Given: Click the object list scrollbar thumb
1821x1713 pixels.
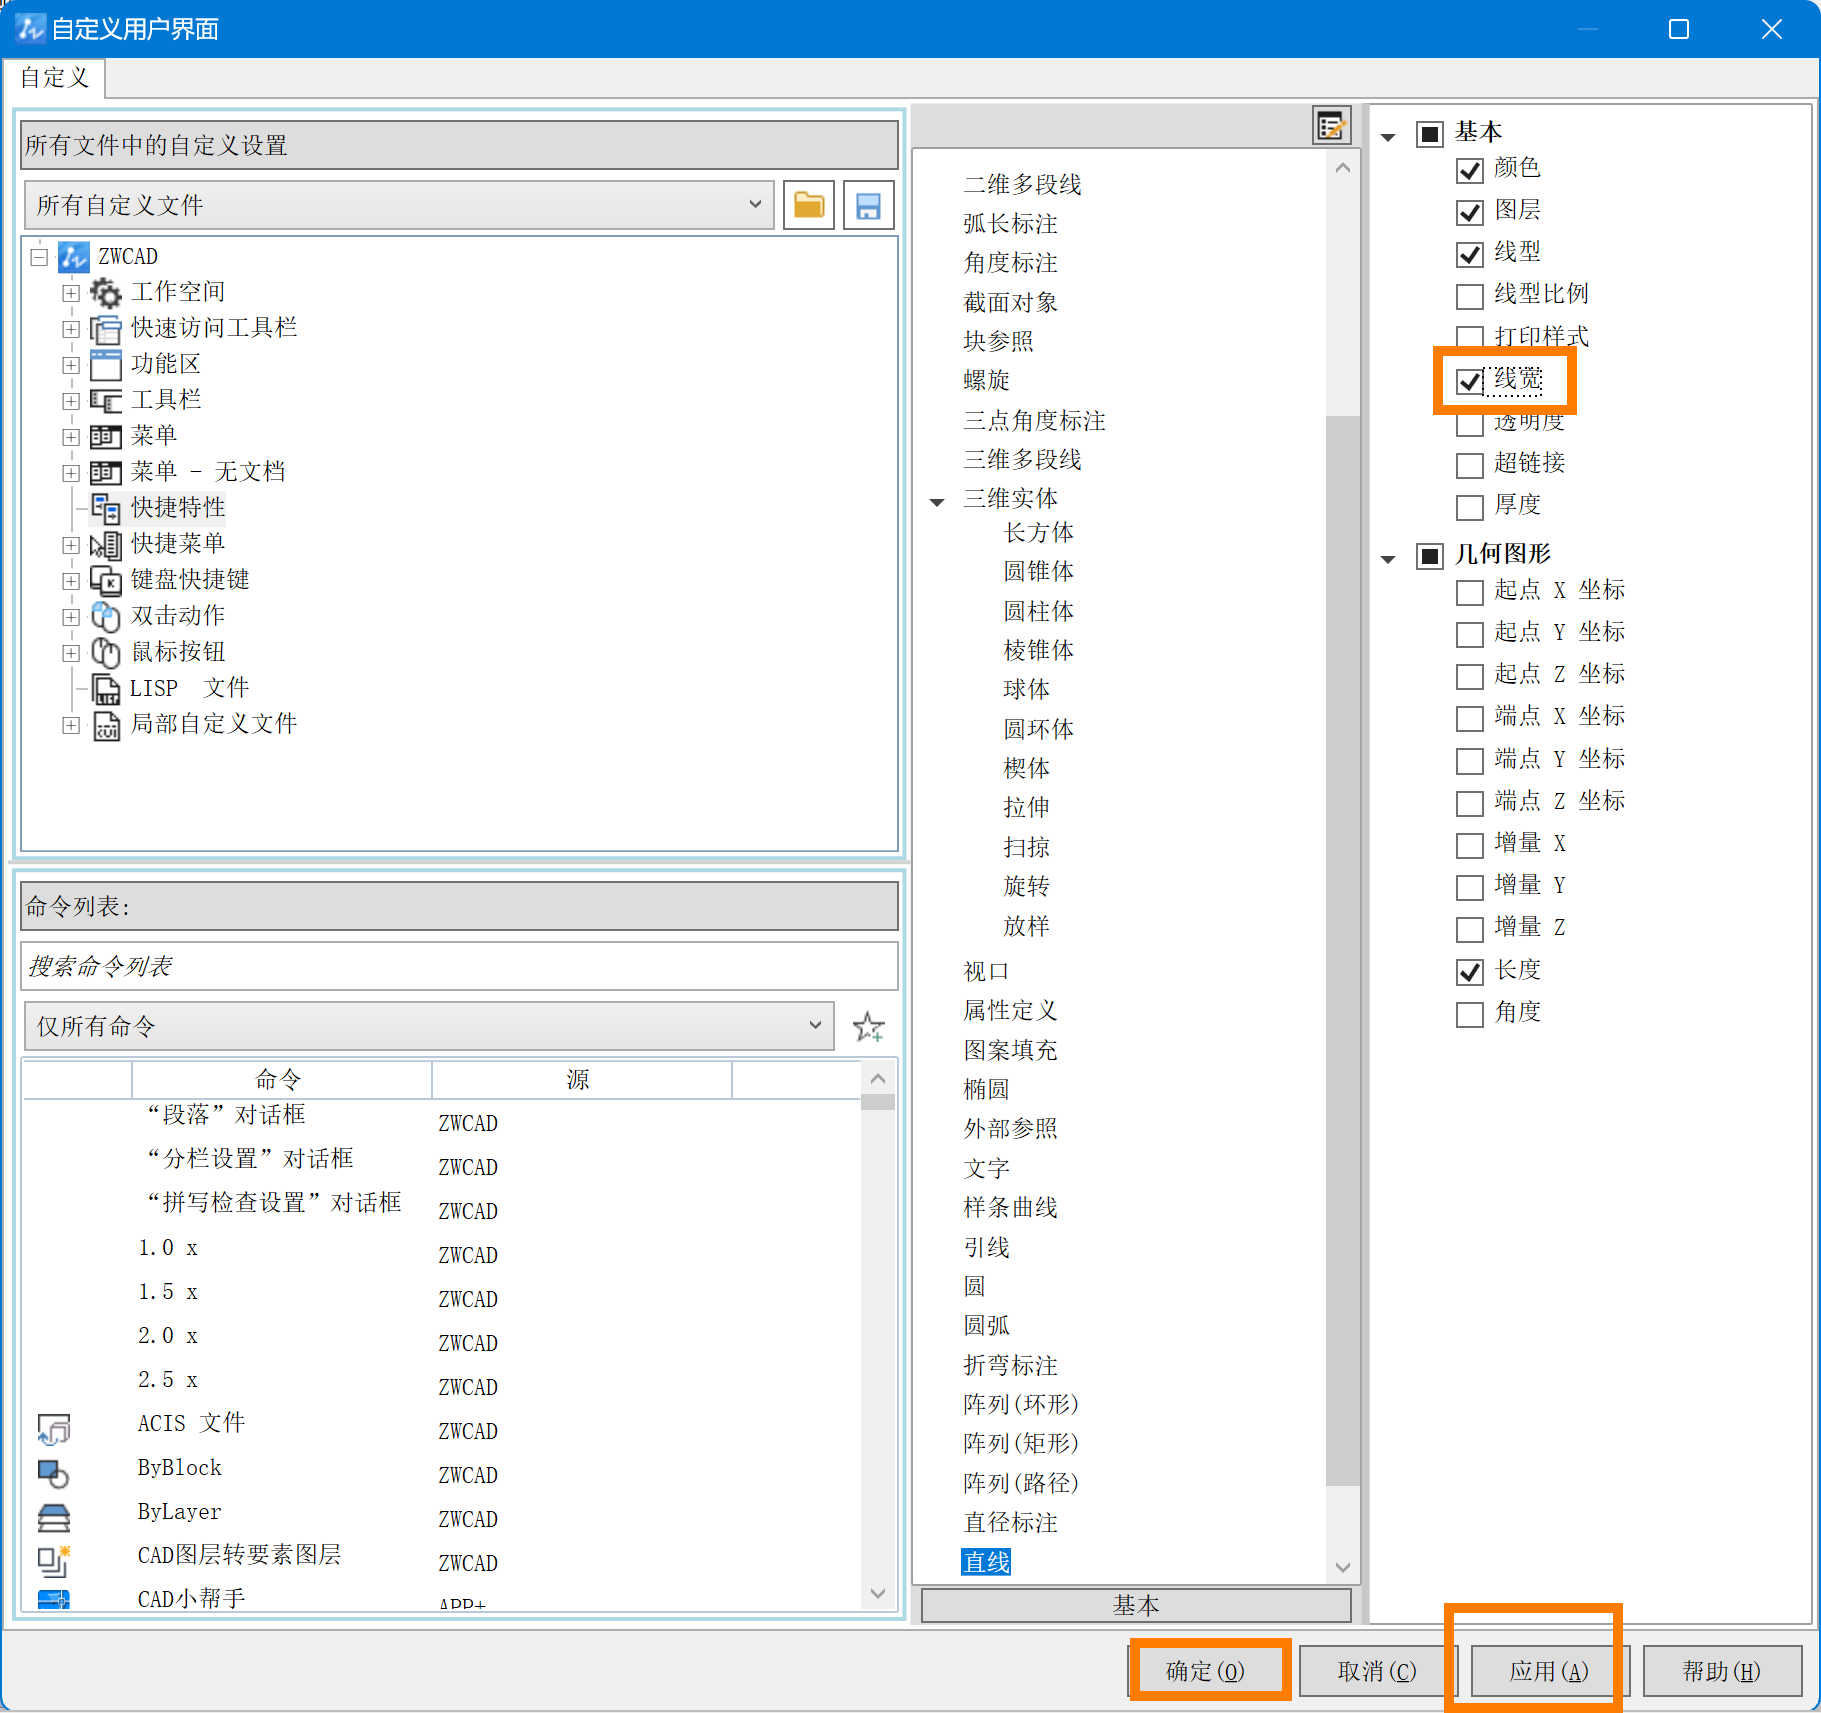Looking at the screenshot, I should click(1342, 950).
